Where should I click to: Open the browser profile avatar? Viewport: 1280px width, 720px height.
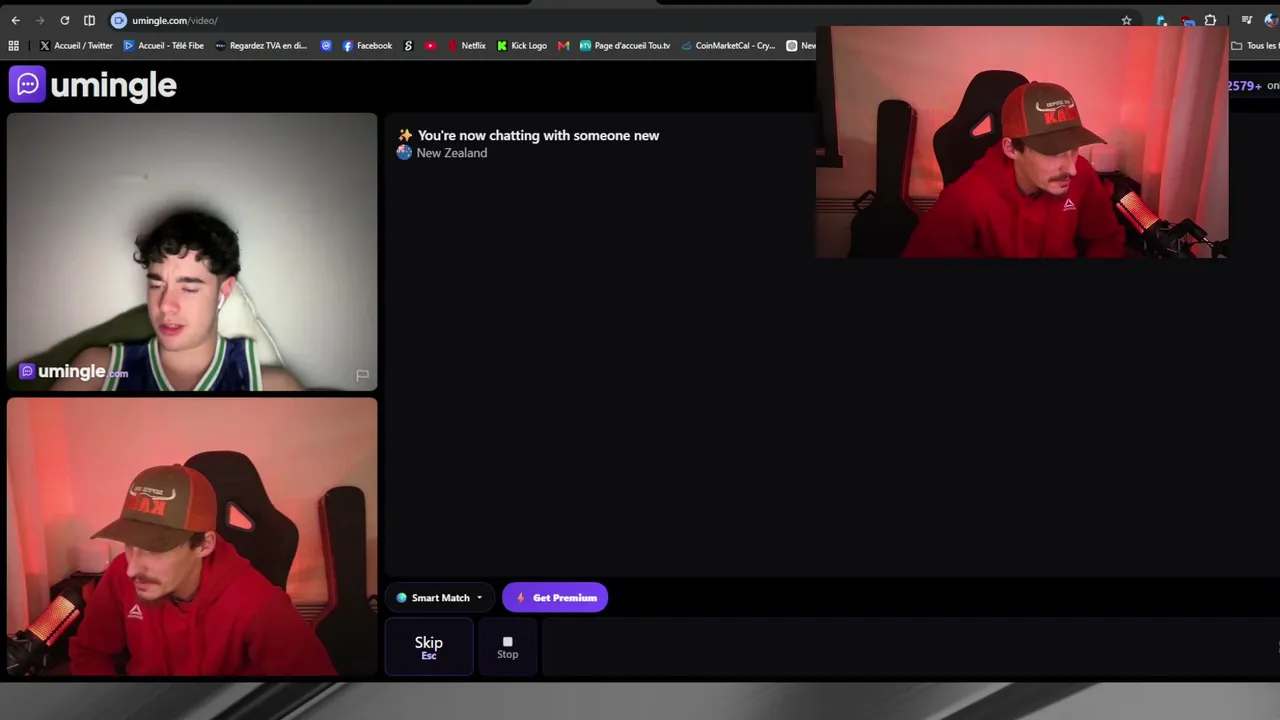(x=1271, y=20)
